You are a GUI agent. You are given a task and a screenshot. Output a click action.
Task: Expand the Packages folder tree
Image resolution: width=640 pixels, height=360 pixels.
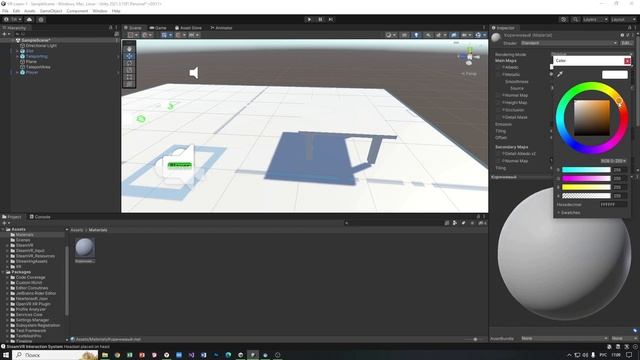point(3,272)
